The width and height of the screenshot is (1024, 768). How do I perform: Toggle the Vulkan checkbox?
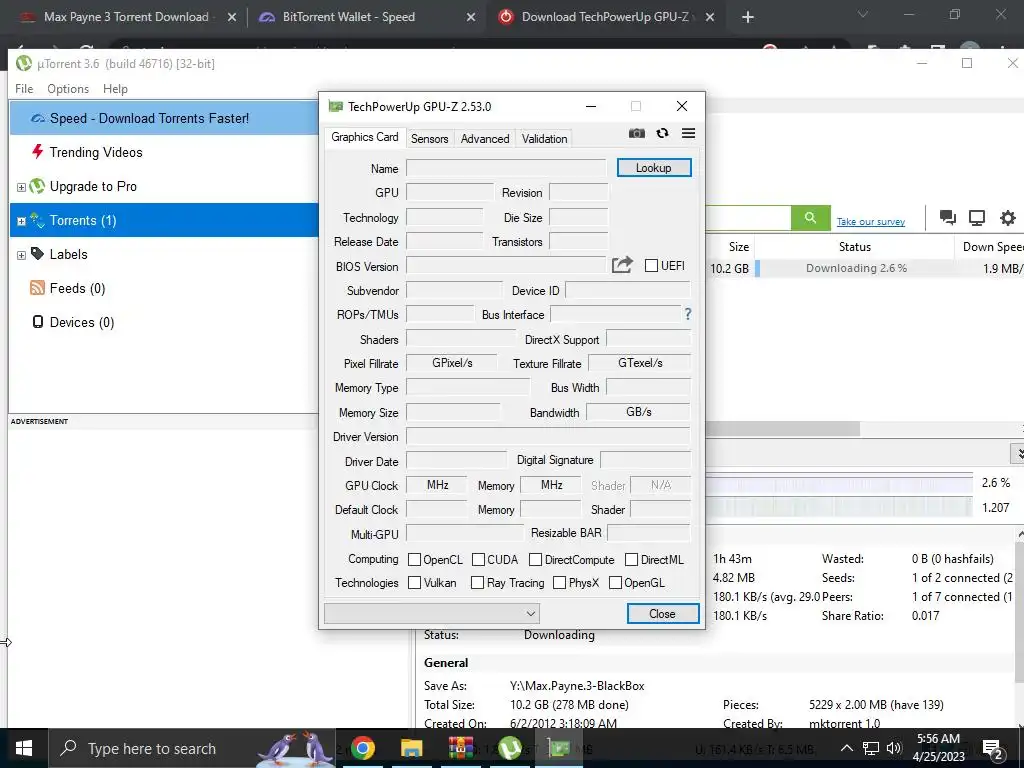click(414, 583)
